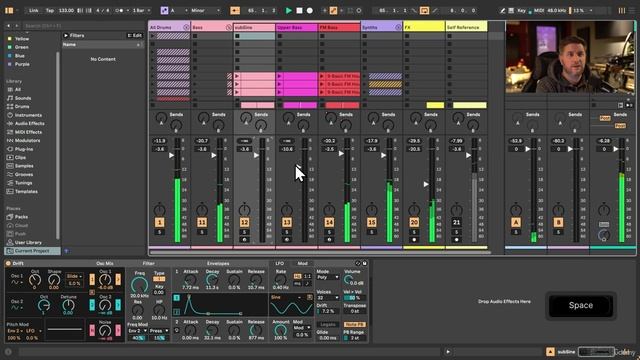Select the FM Bass track header
Screen dimensions: 640x360
(339, 27)
